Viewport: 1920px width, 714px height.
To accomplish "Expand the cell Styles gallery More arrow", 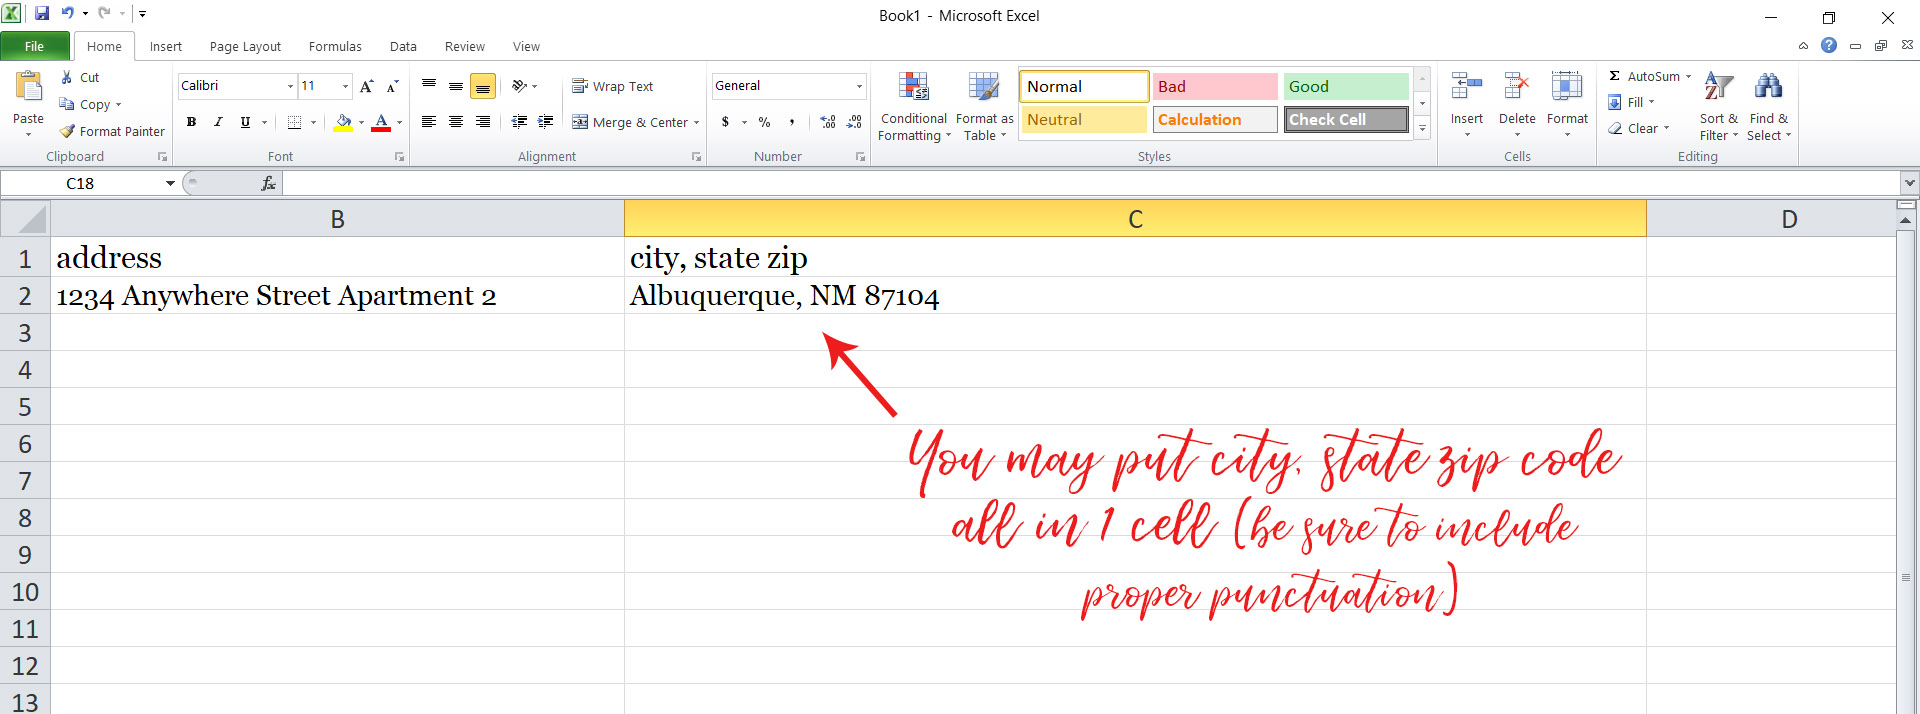I will pyautogui.click(x=1422, y=129).
